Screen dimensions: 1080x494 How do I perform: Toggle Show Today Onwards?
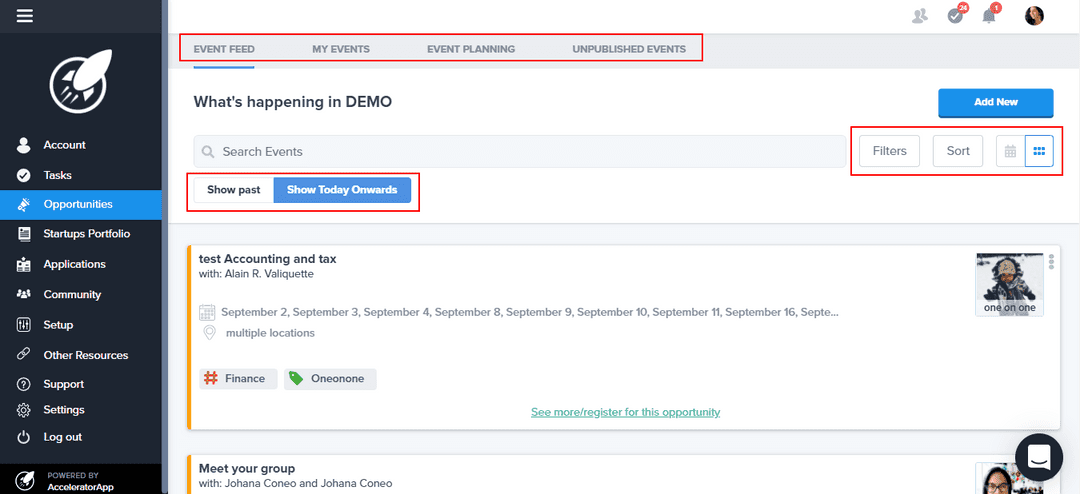coord(342,190)
